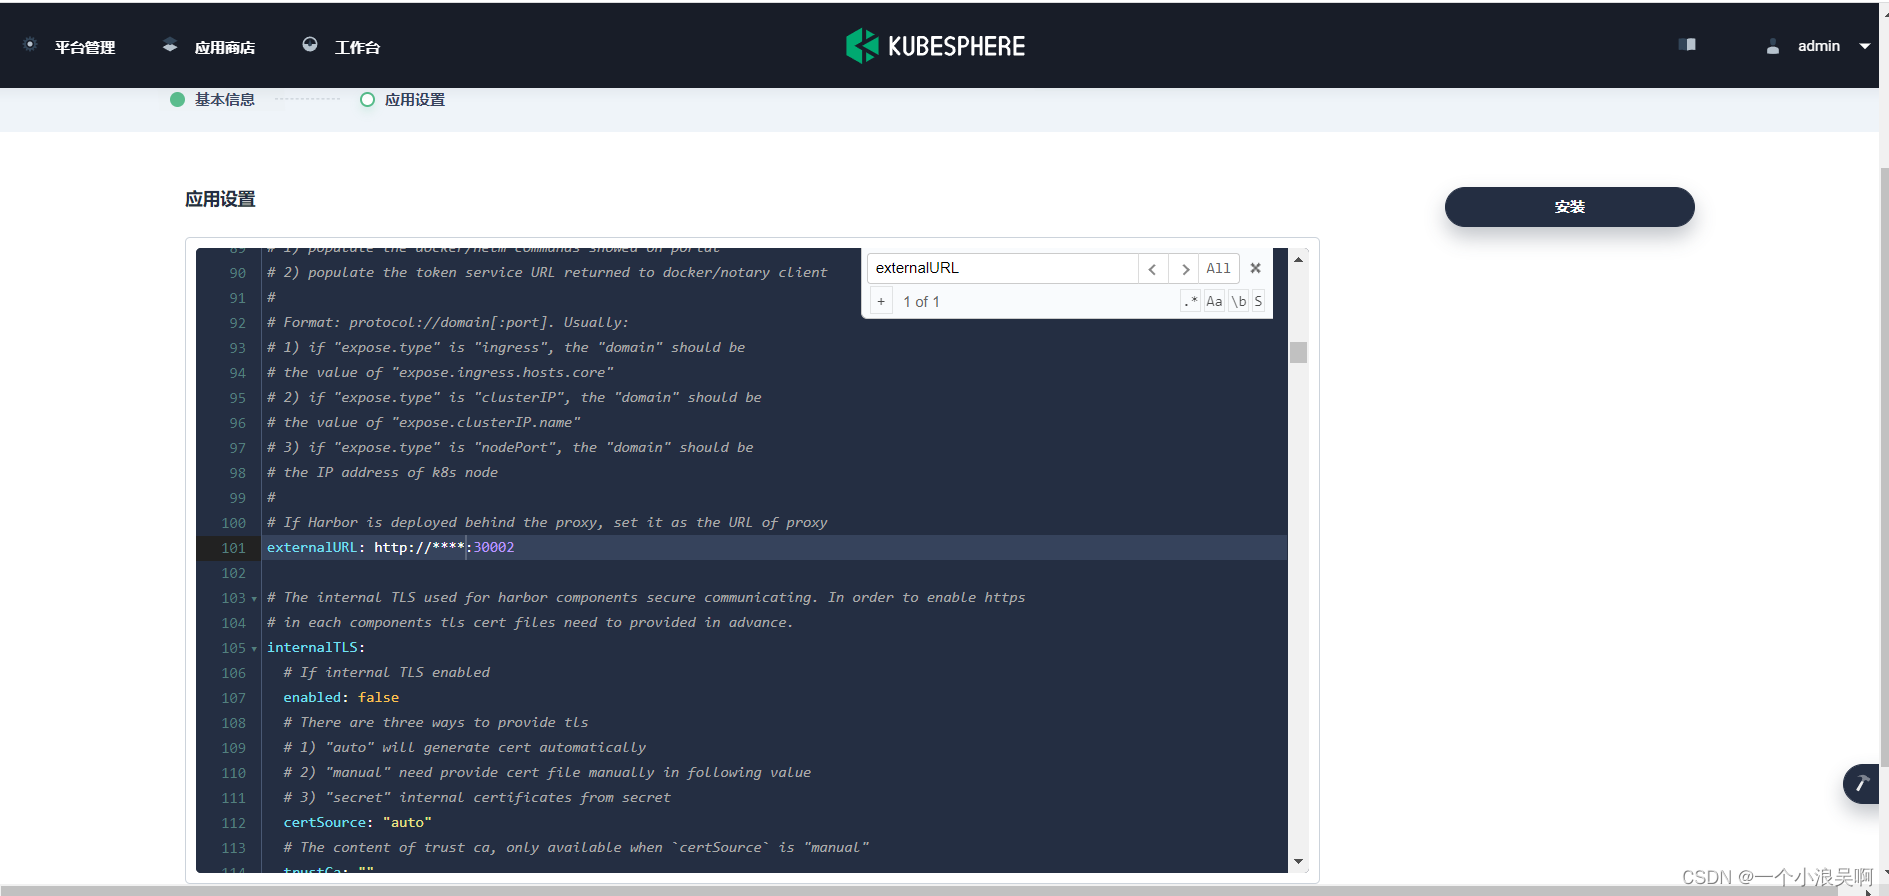
Task: Open the 平台管理 platform management menu
Action: coord(85,47)
